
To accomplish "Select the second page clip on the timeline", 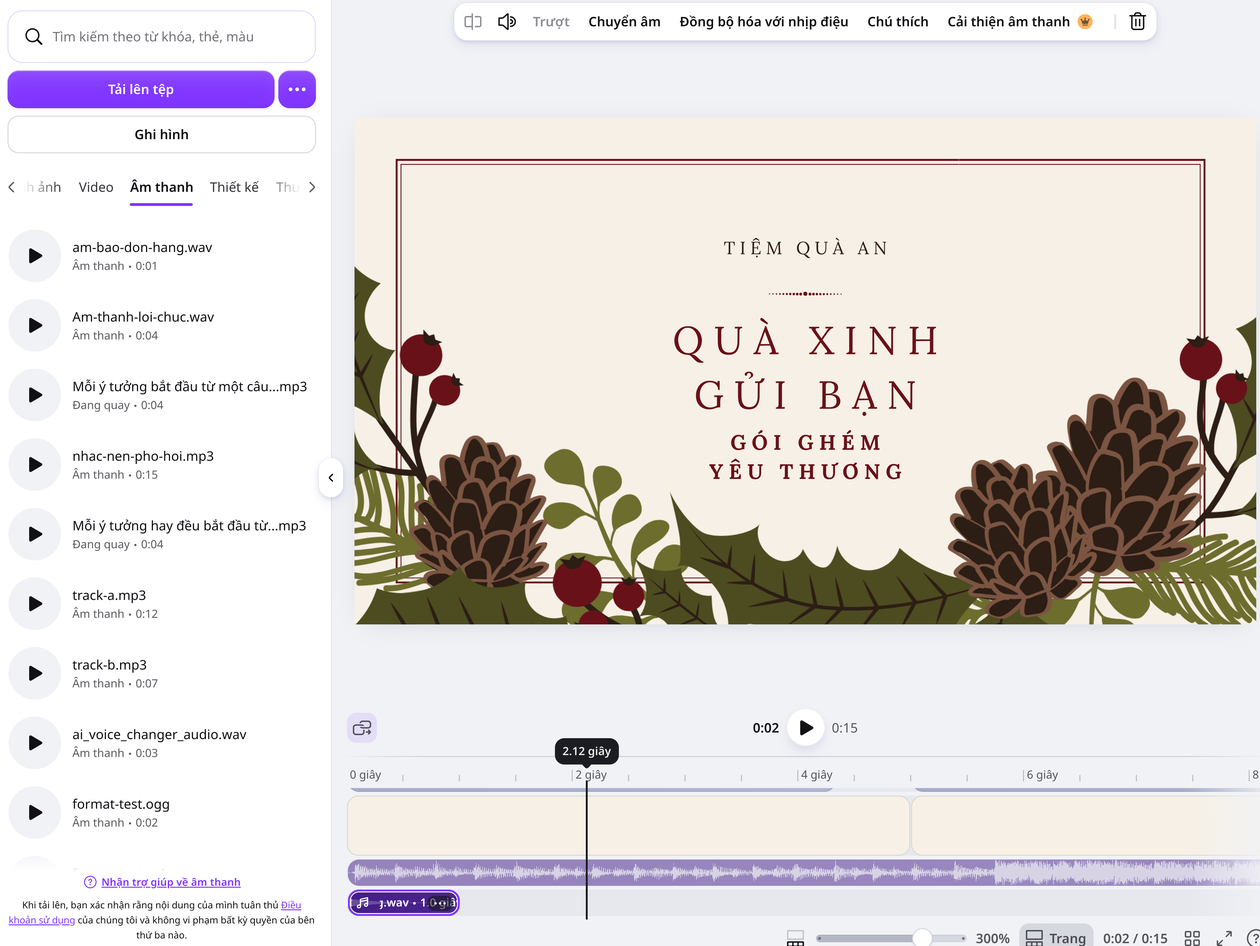I will 1086,824.
